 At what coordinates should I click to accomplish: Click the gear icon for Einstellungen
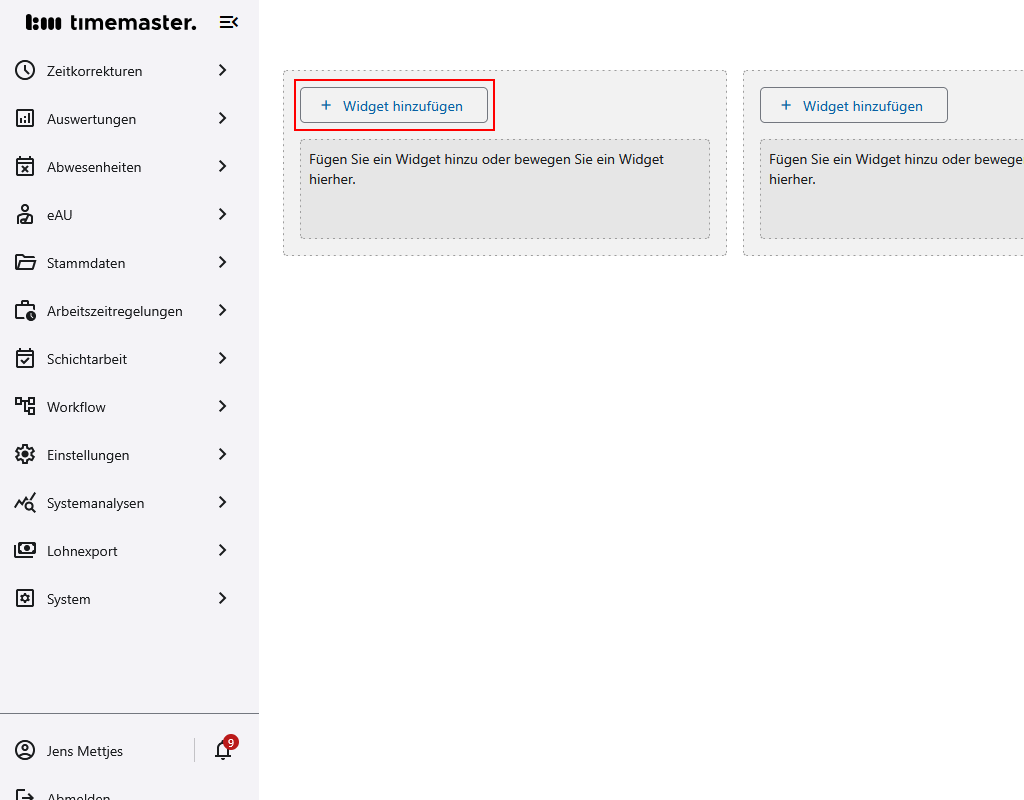(x=25, y=455)
